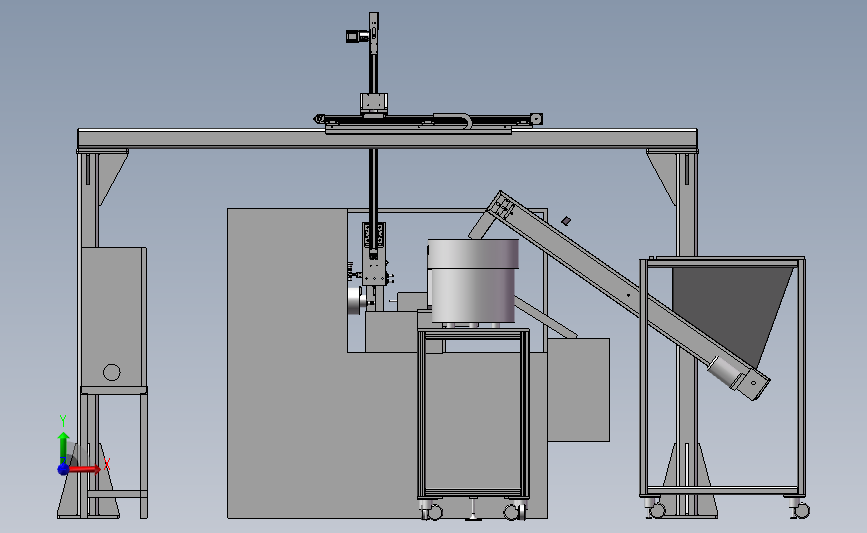867x533 pixels.
Task: Select the leveling foot under feeder stand
Action: click(x=473, y=510)
